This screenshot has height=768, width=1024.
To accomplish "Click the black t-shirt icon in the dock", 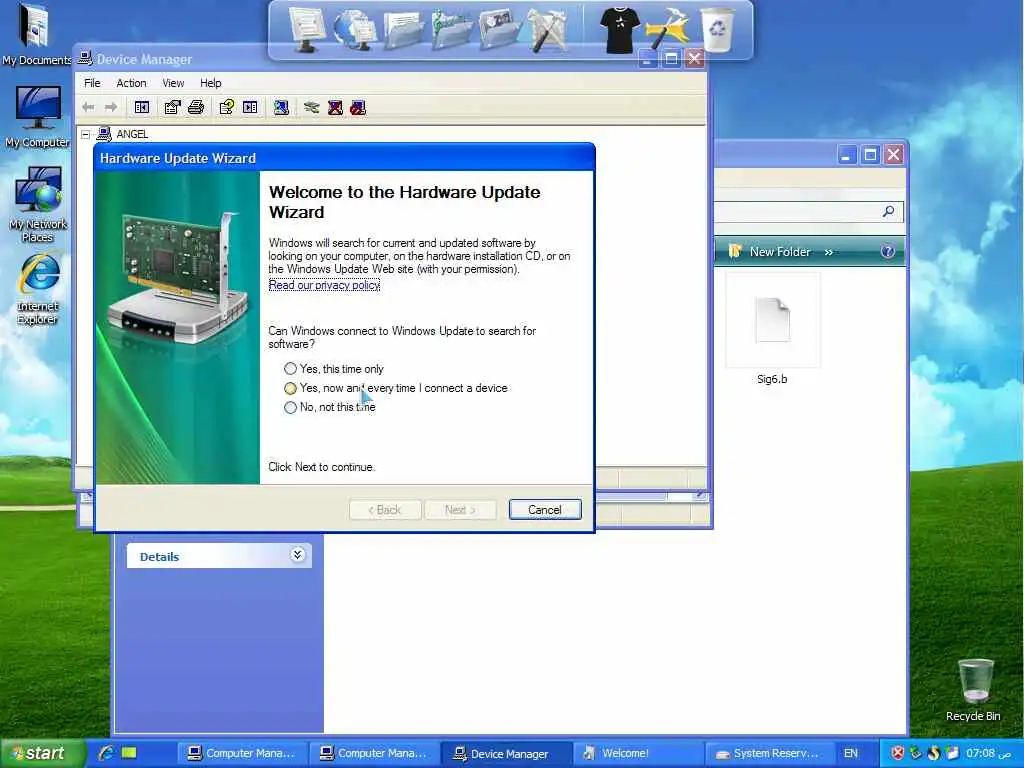I will (x=618, y=30).
